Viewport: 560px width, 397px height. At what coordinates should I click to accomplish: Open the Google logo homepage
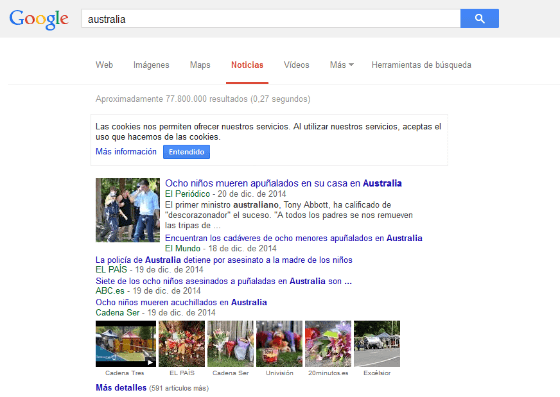39,19
